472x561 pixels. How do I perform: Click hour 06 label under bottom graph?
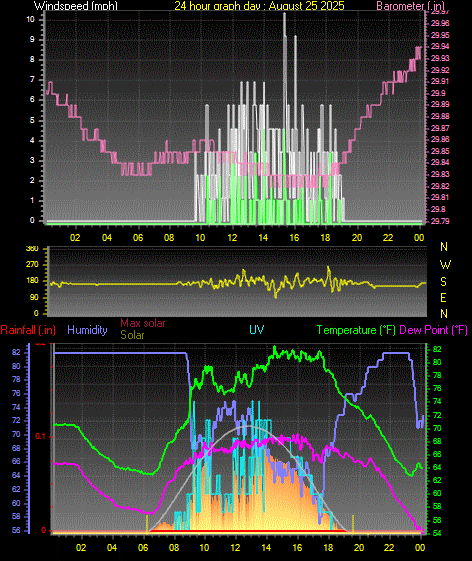(x=143, y=547)
